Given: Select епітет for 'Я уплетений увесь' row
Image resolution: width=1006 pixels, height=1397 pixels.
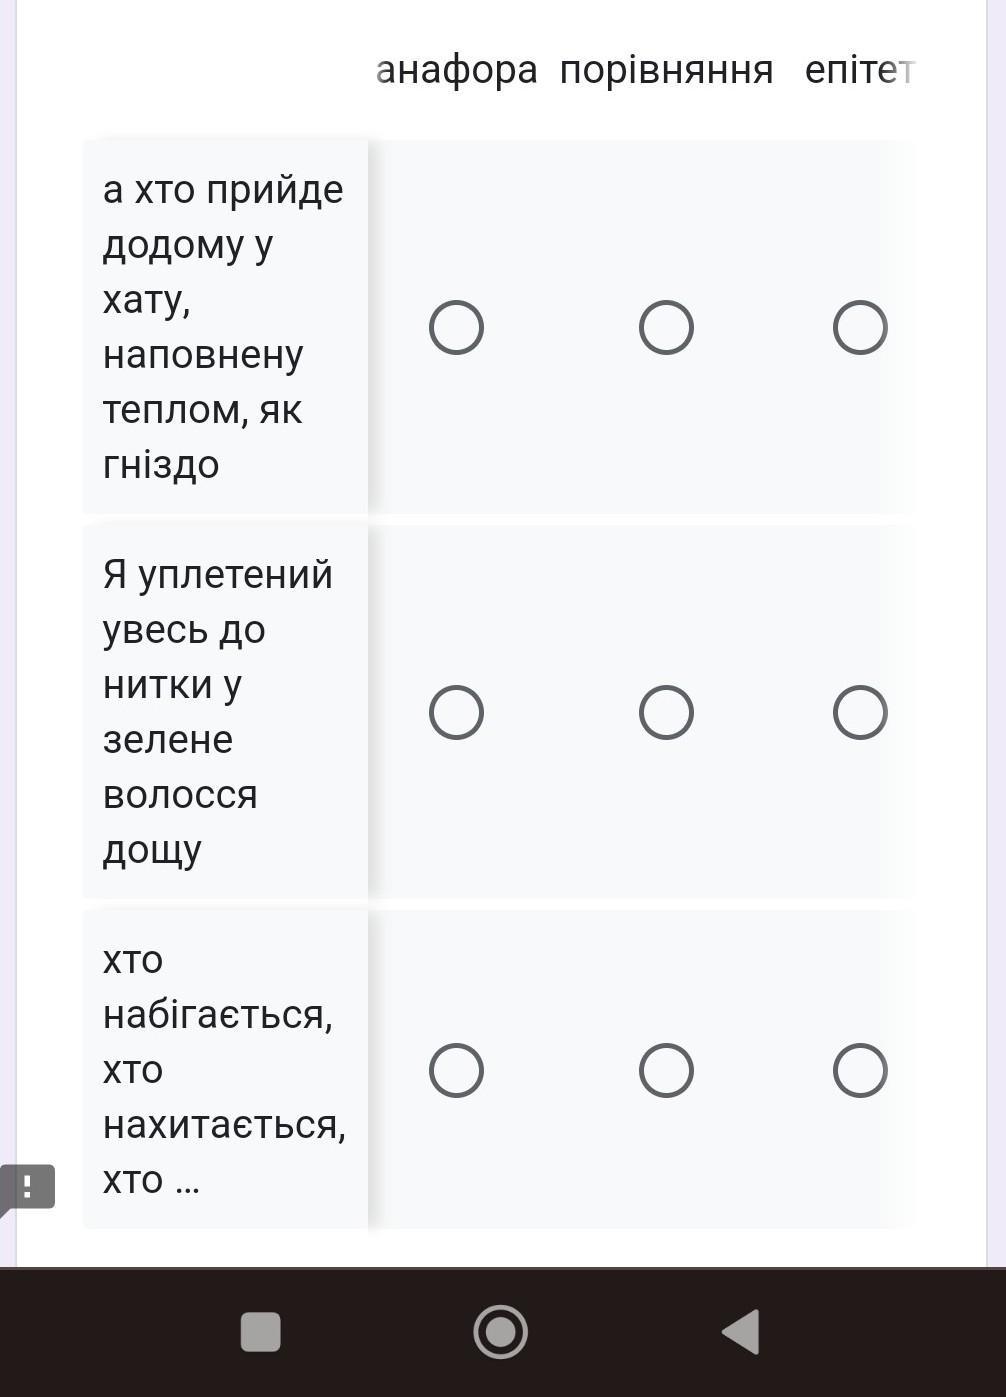Looking at the screenshot, I should pos(860,712).
